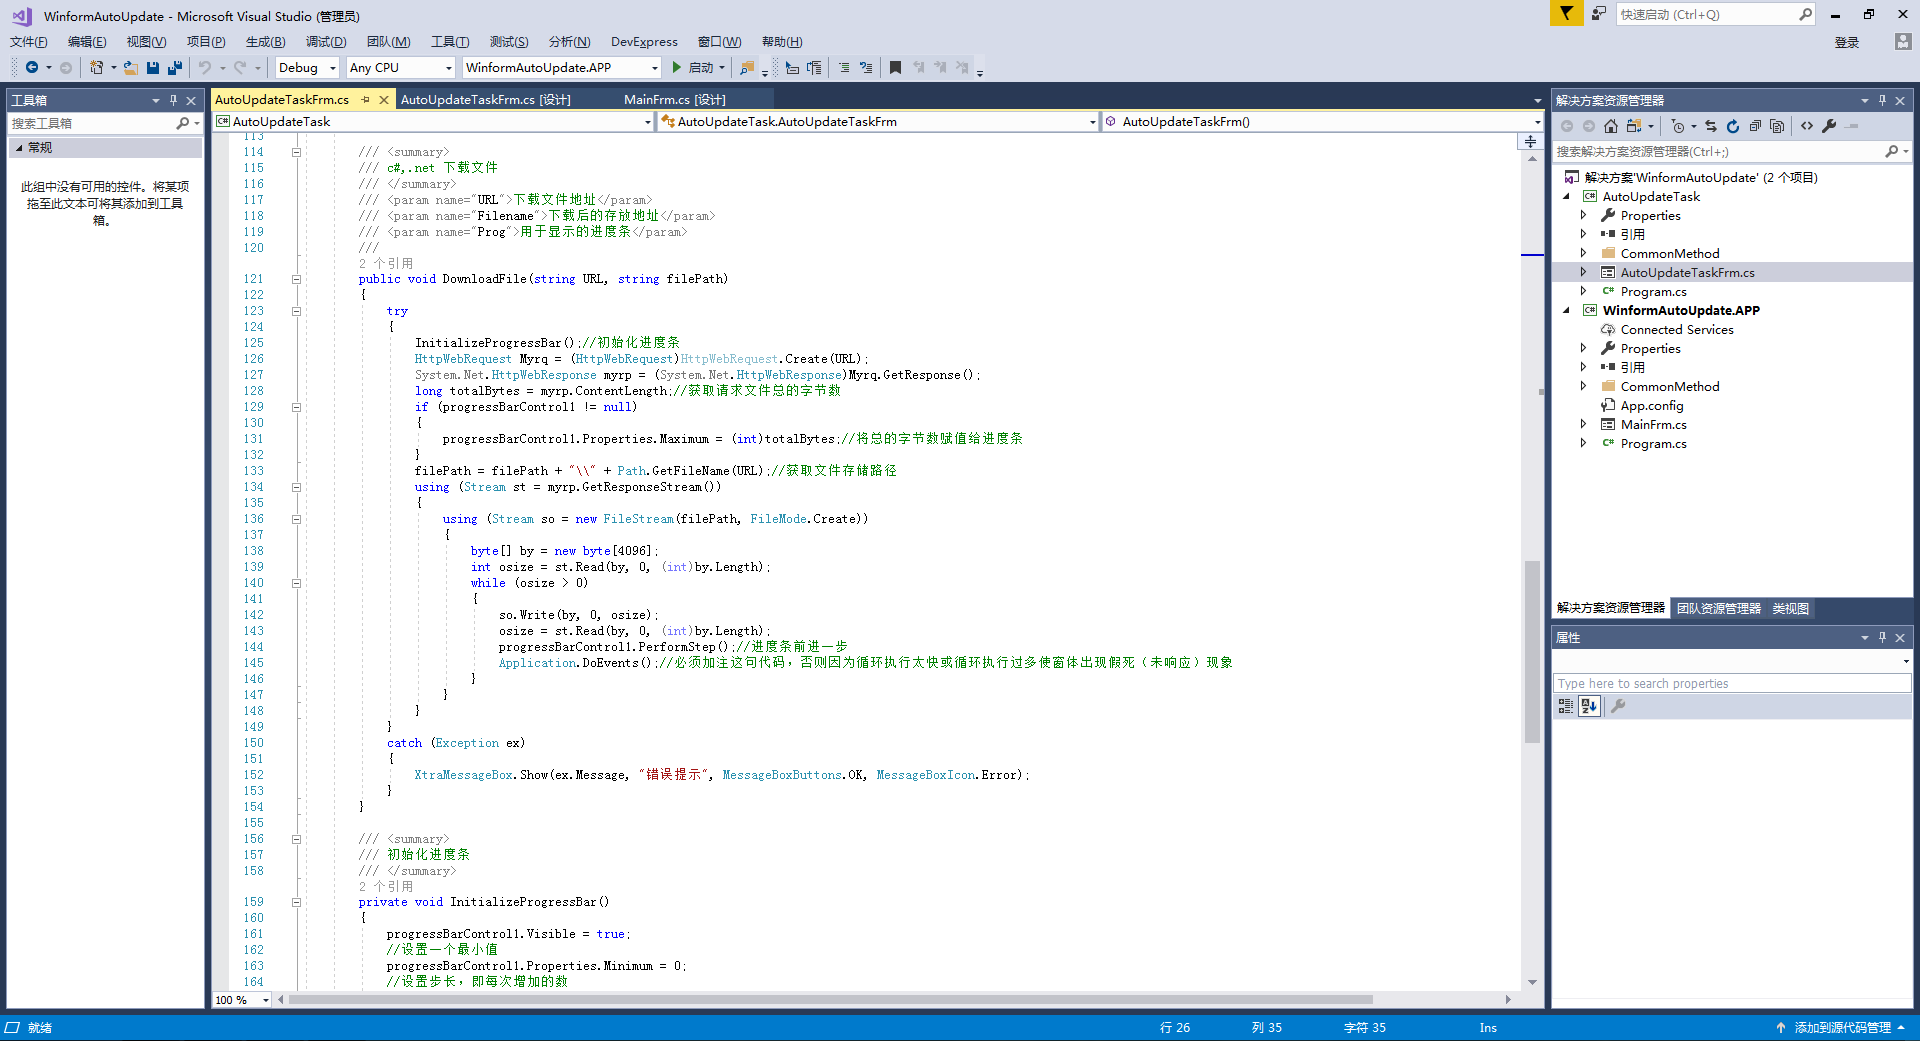Viewport: 1920px width, 1041px height.
Task: Click the Uncomment selected lines icon
Action: [x=866, y=68]
